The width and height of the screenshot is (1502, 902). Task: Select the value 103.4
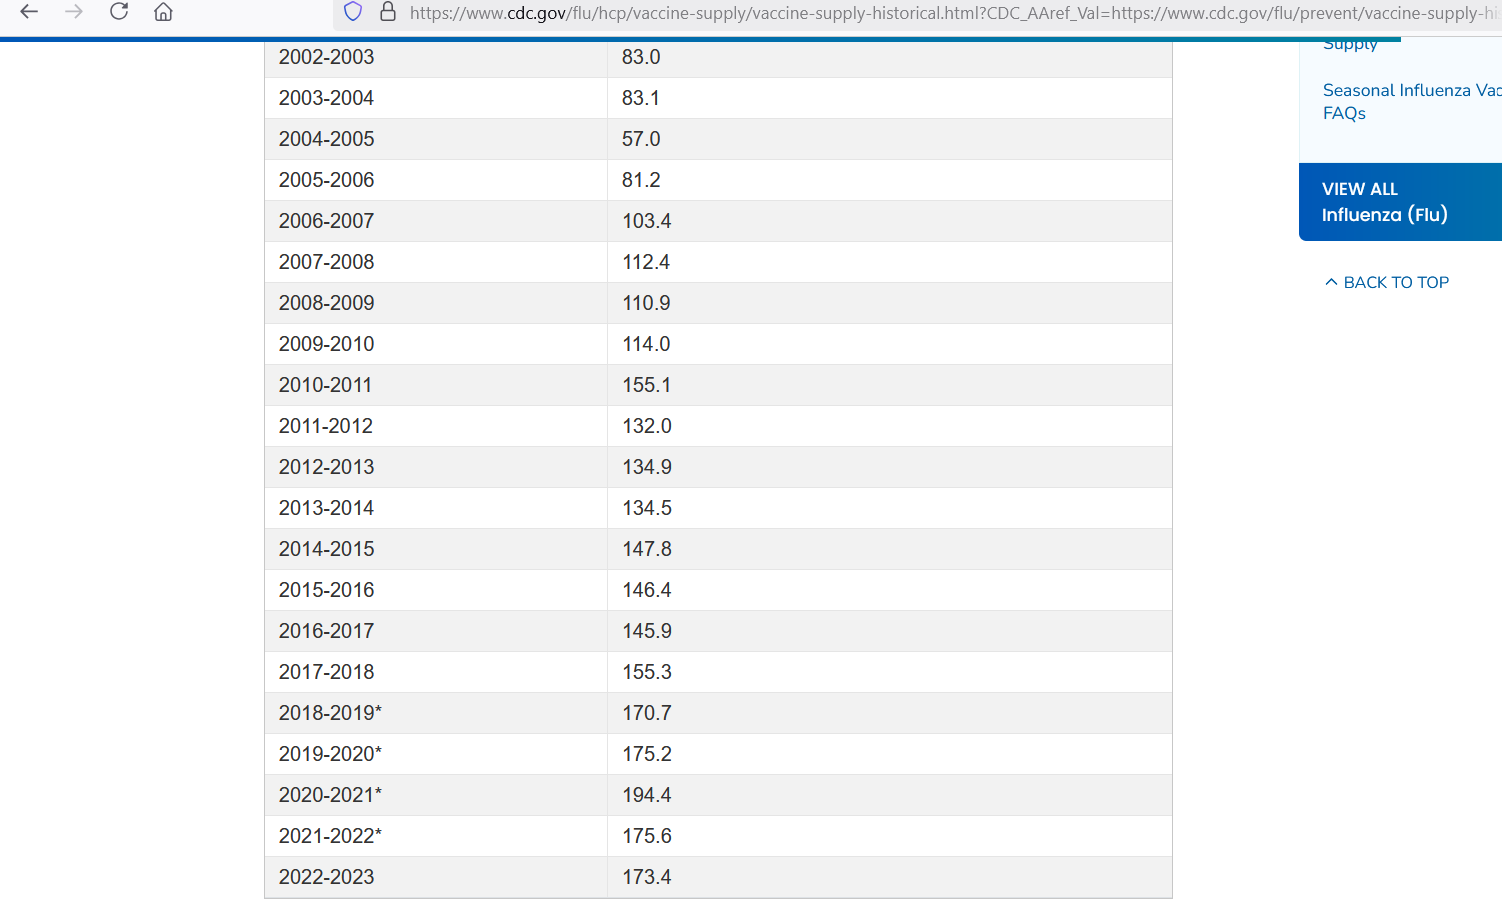(647, 221)
